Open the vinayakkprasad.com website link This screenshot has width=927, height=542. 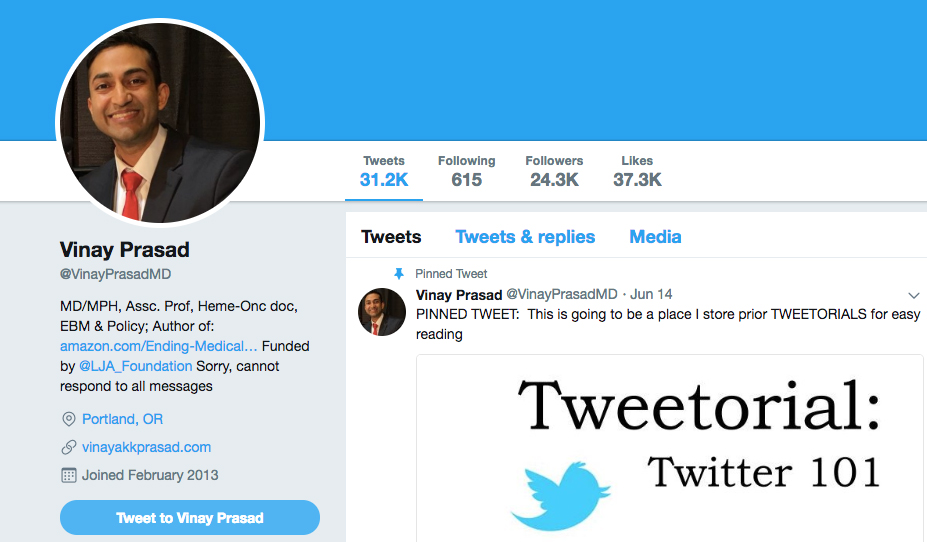(146, 447)
